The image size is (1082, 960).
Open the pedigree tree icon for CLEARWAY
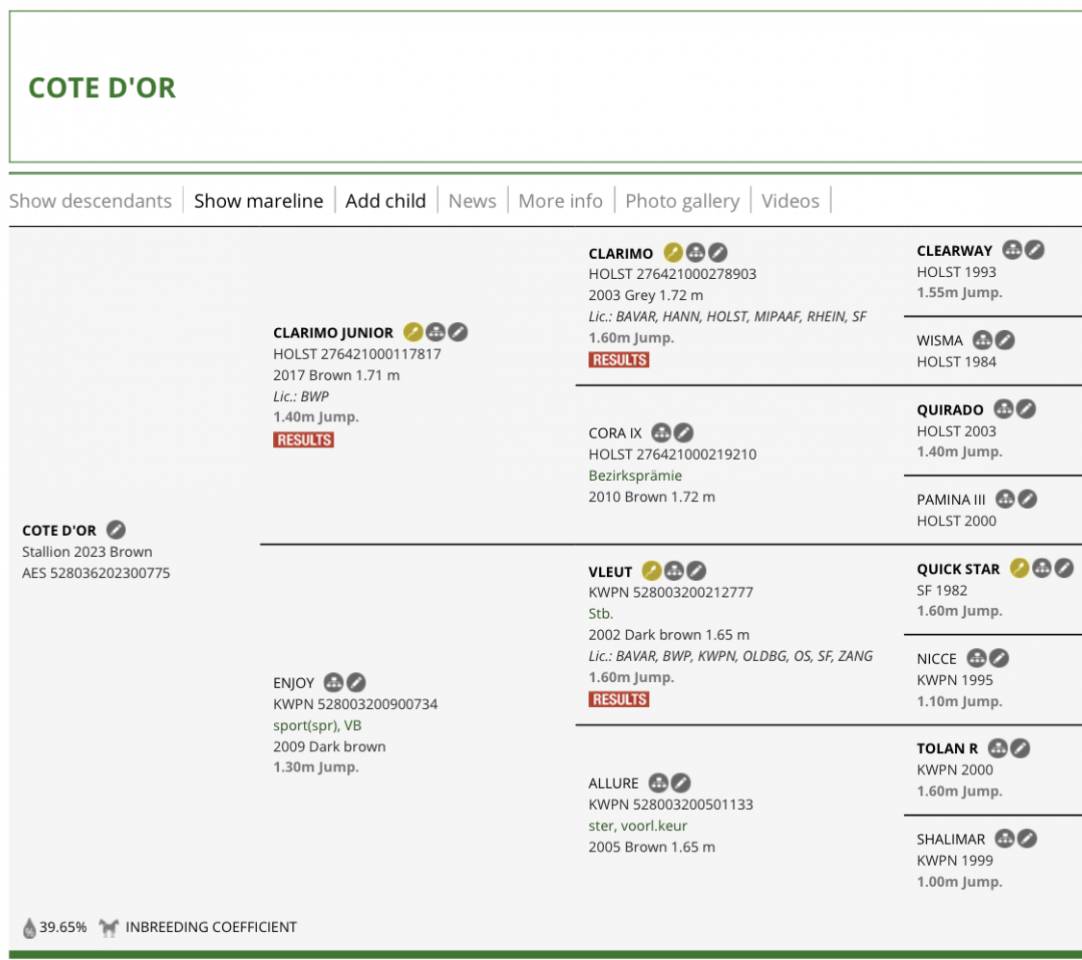[x=1012, y=250]
